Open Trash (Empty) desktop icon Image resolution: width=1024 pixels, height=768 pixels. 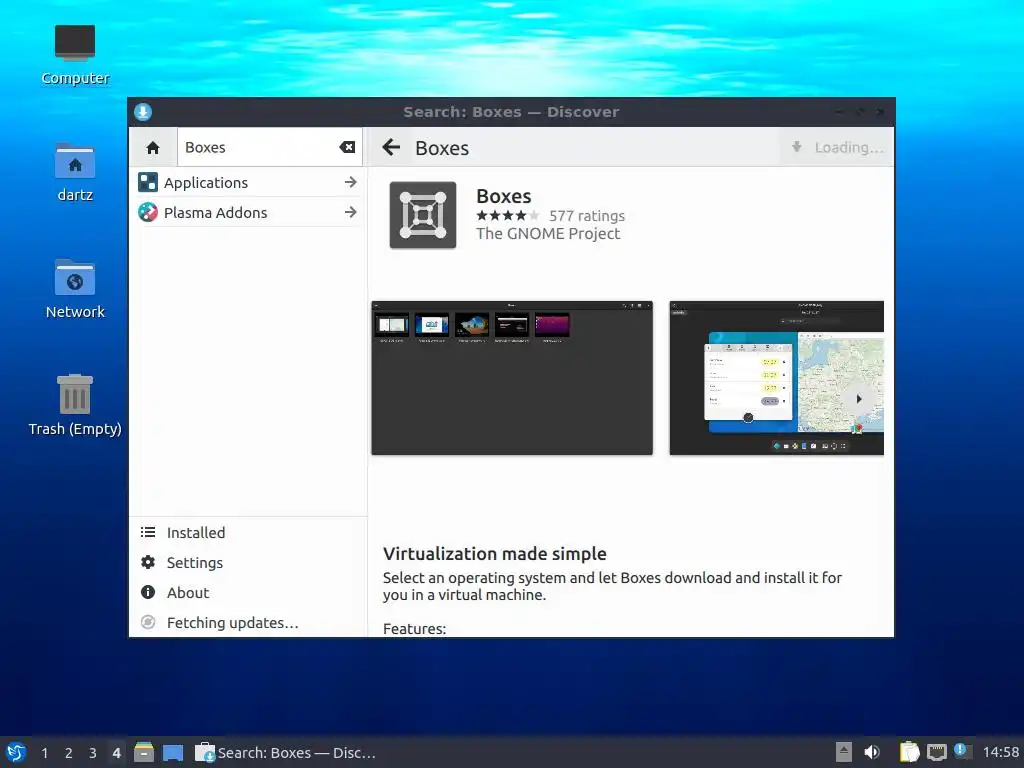(75, 405)
